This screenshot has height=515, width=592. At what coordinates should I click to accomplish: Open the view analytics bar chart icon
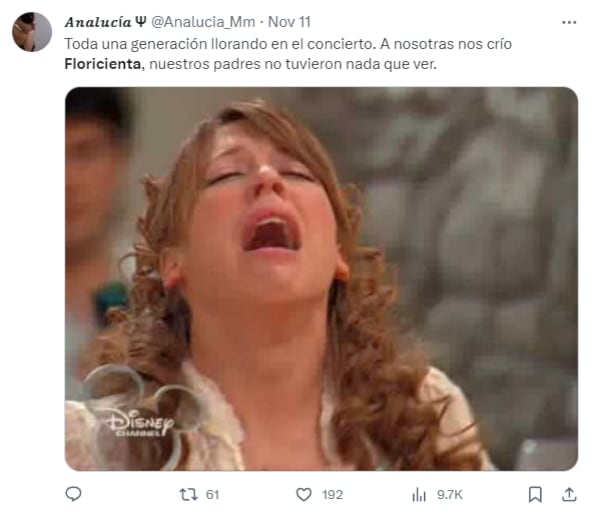point(419,495)
